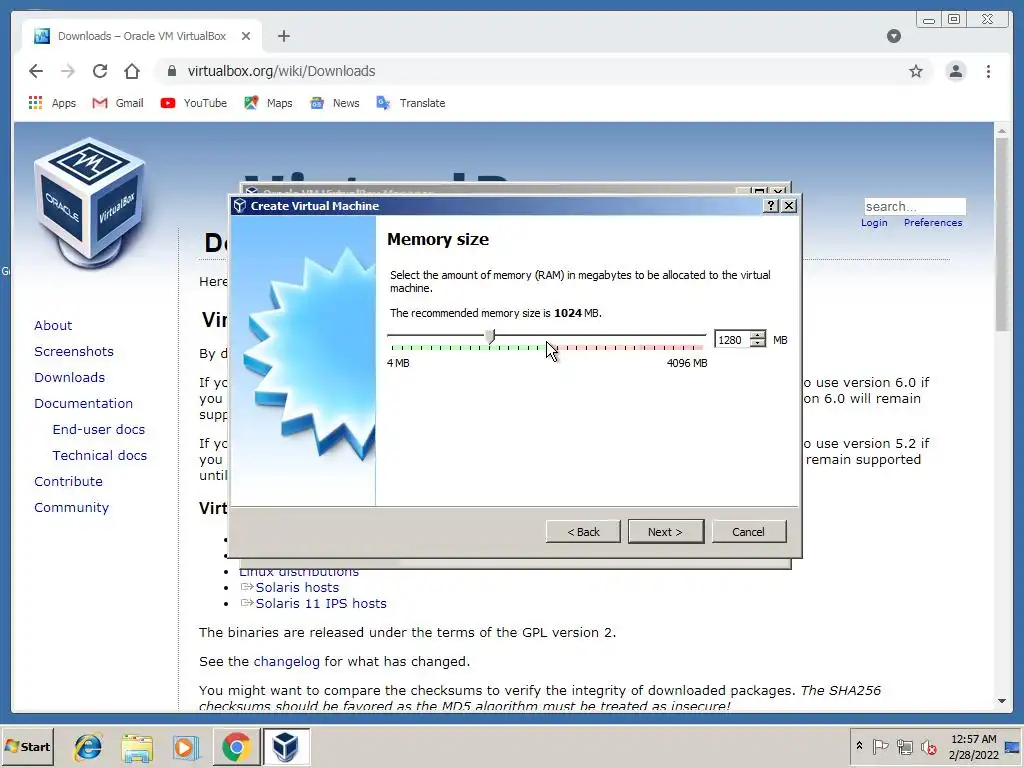Open the Solaris 11 IPS hosts link
The width and height of the screenshot is (1024, 768).
pyautogui.click(x=321, y=603)
